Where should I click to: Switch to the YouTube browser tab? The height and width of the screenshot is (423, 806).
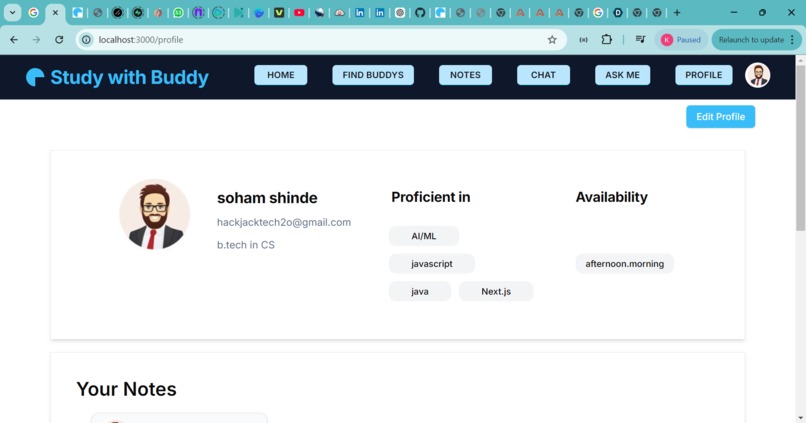pyautogui.click(x=299, y=13)
